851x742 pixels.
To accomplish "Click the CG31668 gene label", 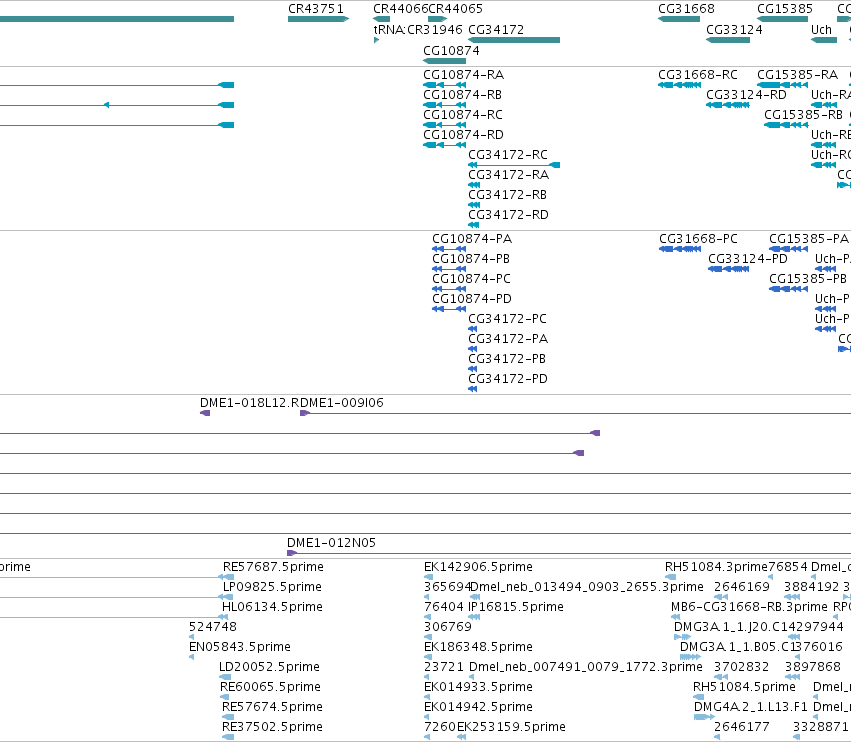I will point(686,9).
